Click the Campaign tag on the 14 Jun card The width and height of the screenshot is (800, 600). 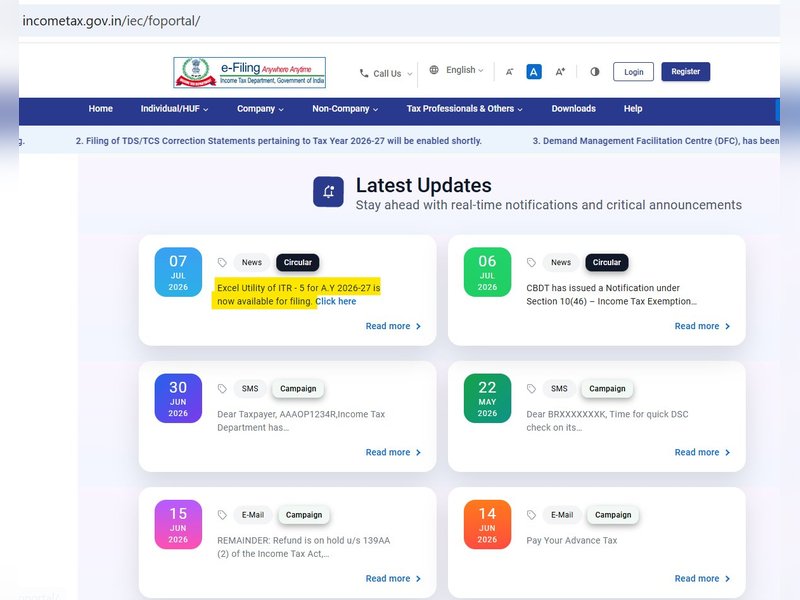pos(613,515)
